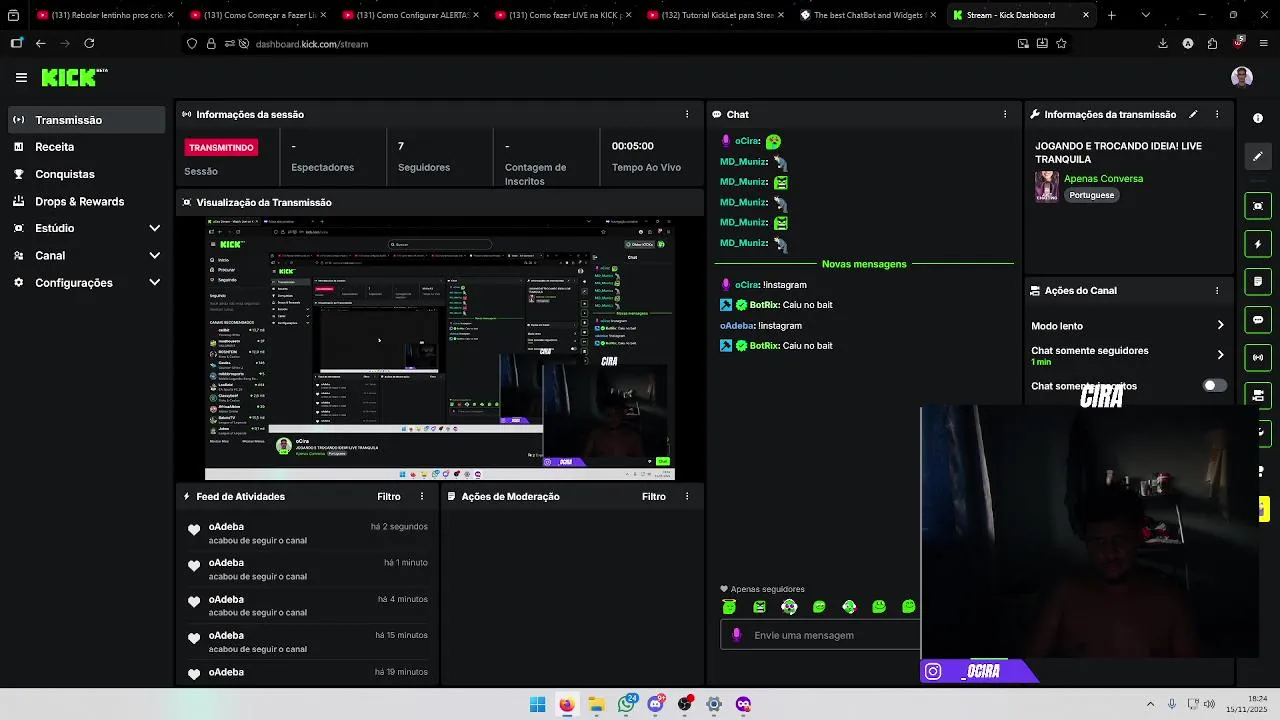1280x720 pixels.
Task: Click the Apenas Conversa category thumbnail
Action: click(x=1047, y=186)
